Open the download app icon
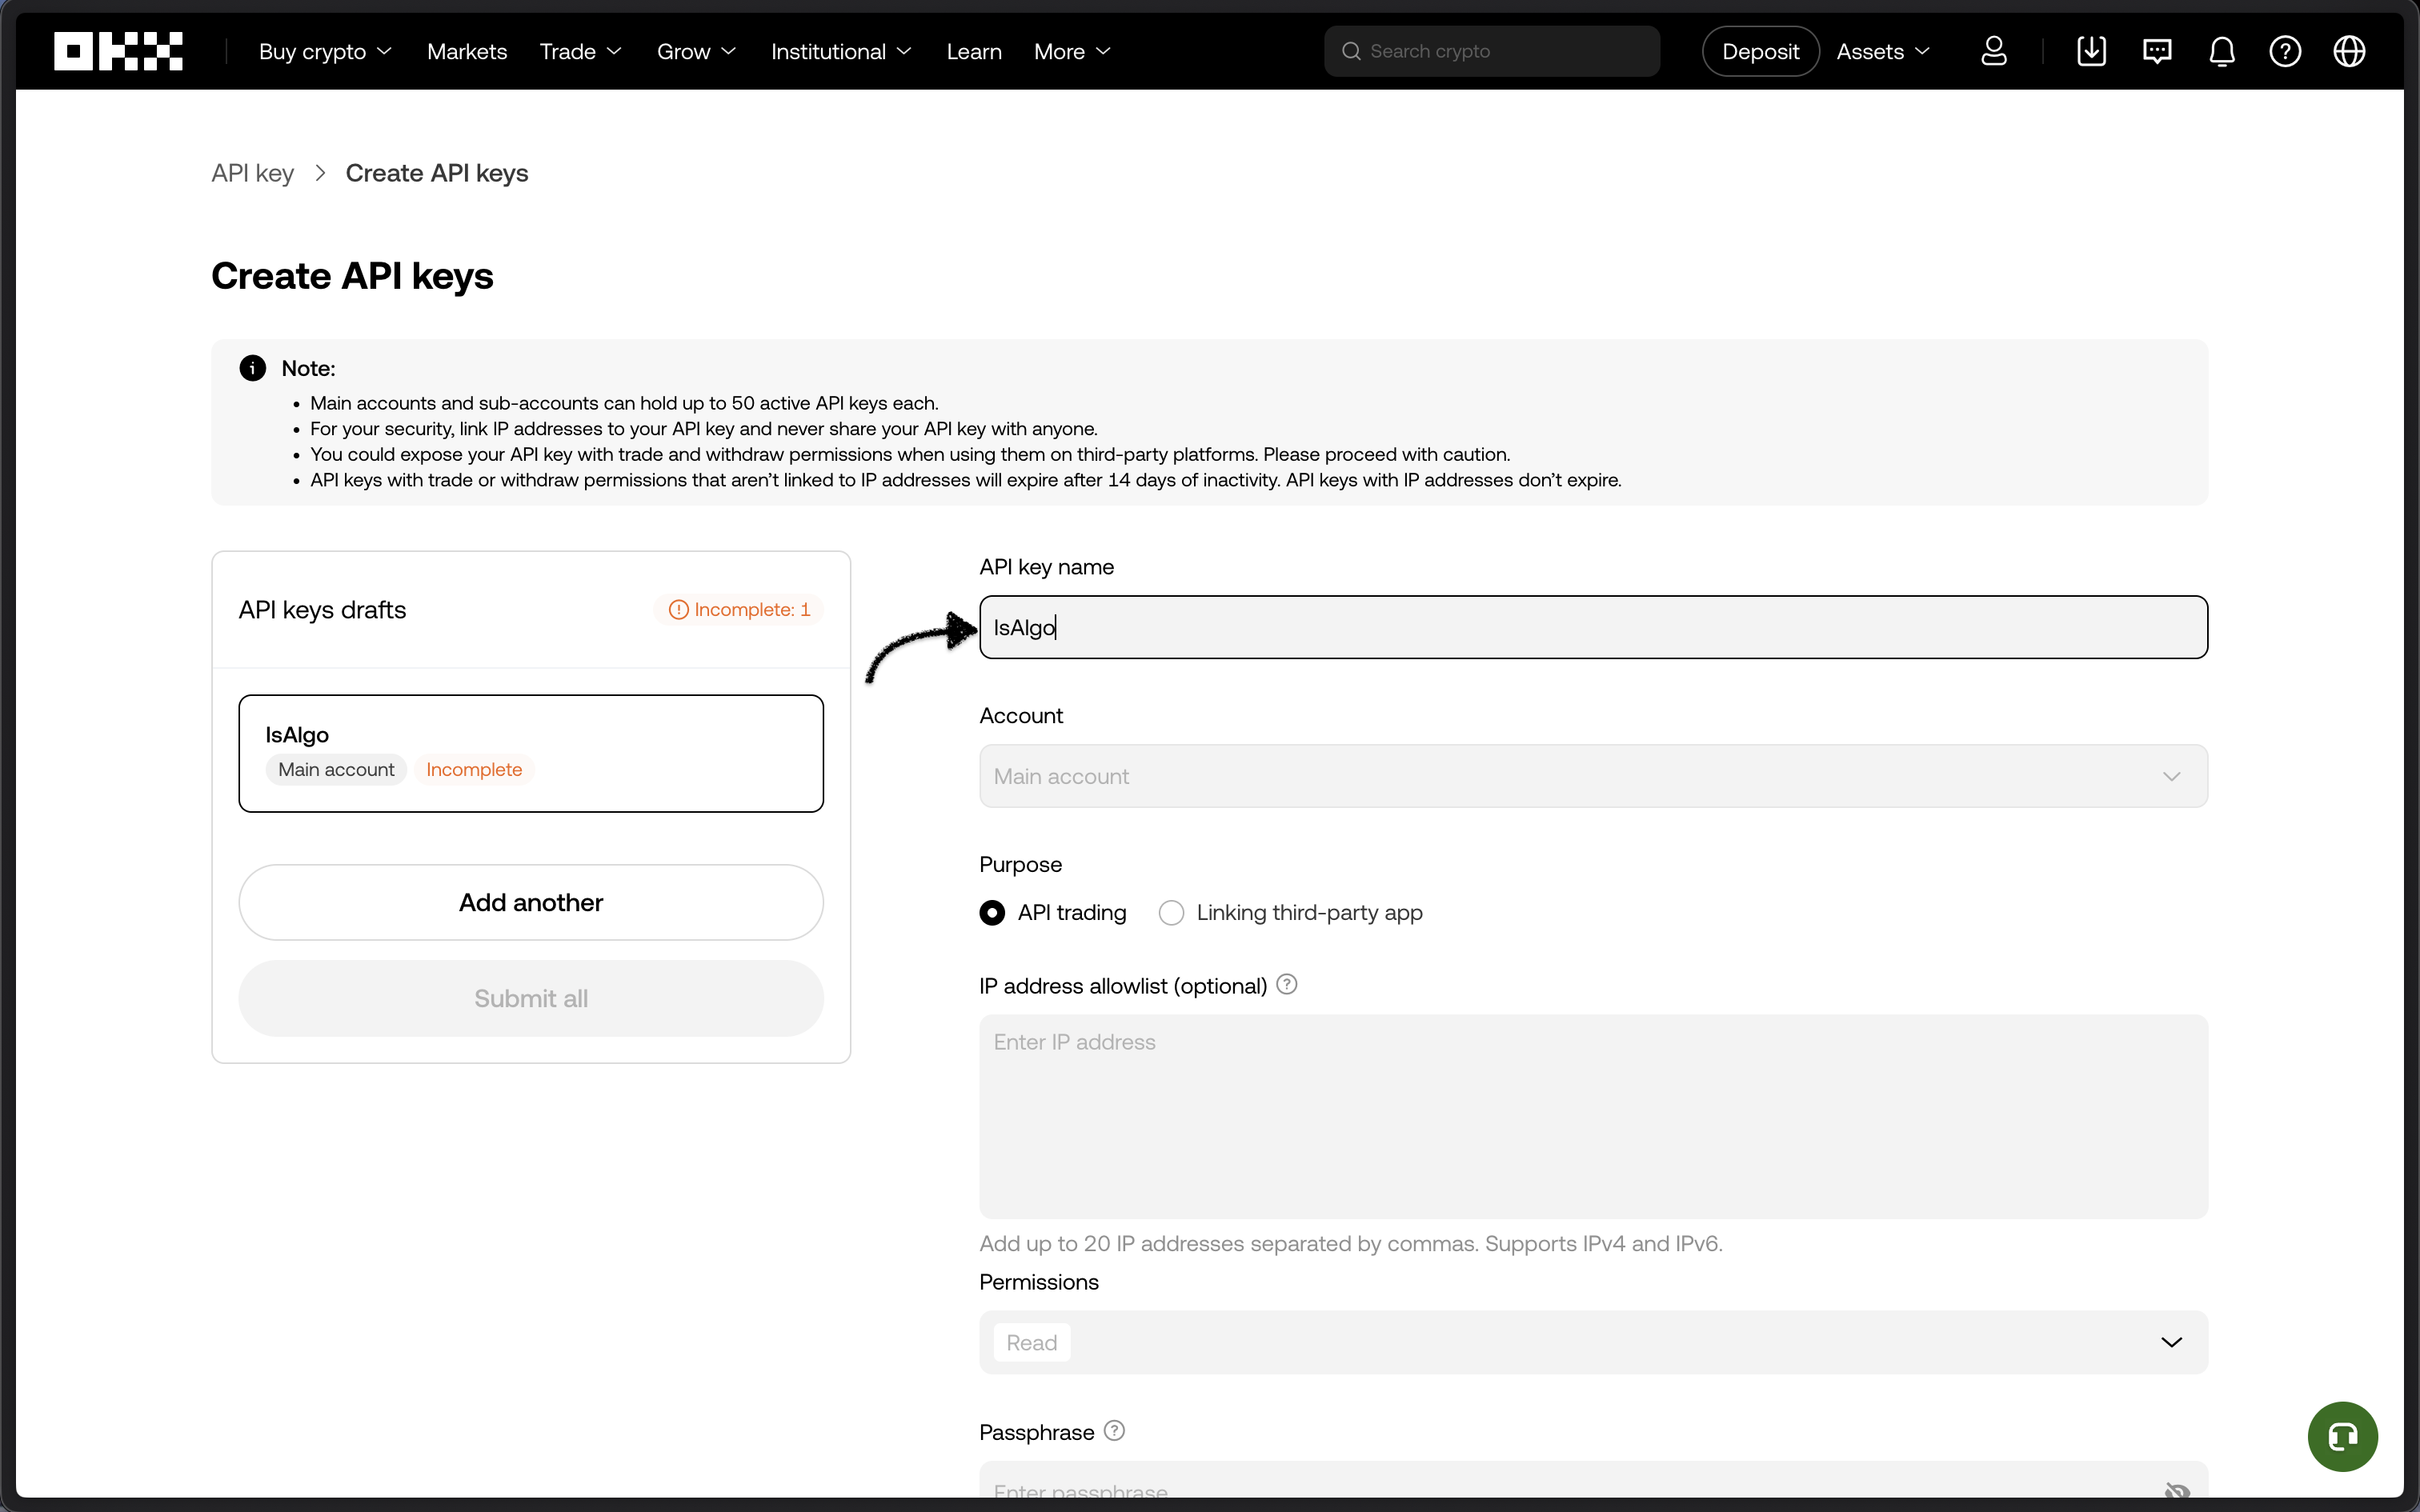 [2091, 50]
